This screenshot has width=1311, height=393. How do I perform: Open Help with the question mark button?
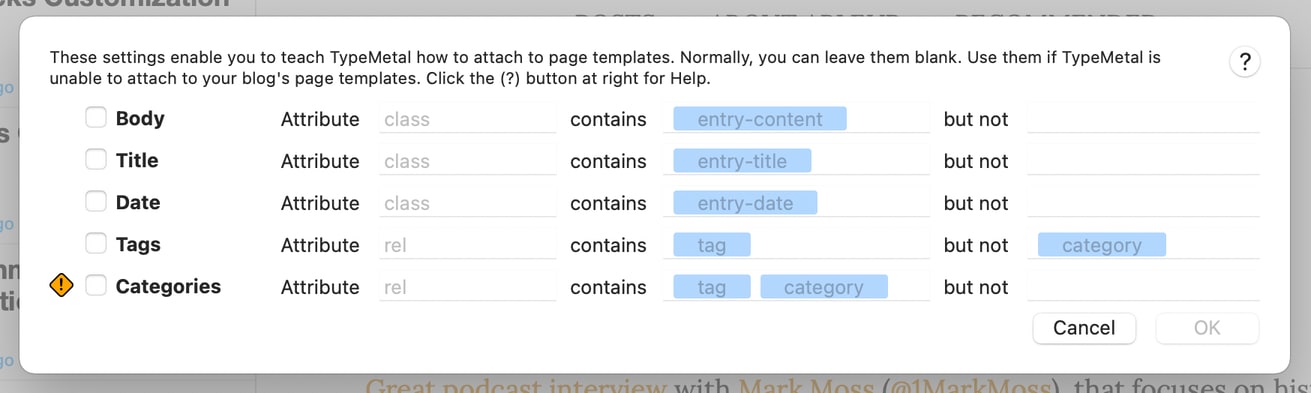1244,63
